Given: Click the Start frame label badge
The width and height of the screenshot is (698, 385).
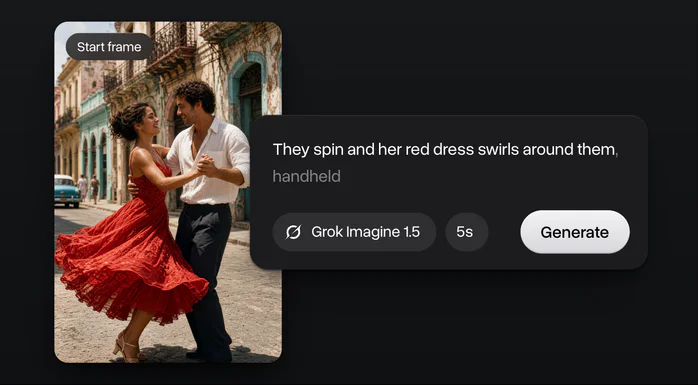Looking at the screenshot, I should tap(109, 47).
